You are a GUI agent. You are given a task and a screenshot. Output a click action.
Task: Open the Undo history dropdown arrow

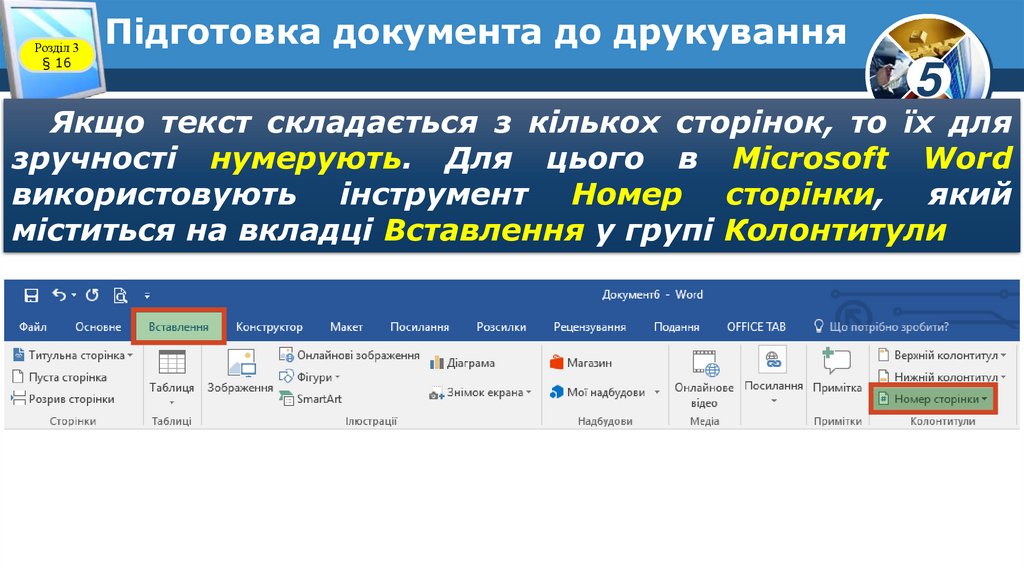[x=74, y=295]
